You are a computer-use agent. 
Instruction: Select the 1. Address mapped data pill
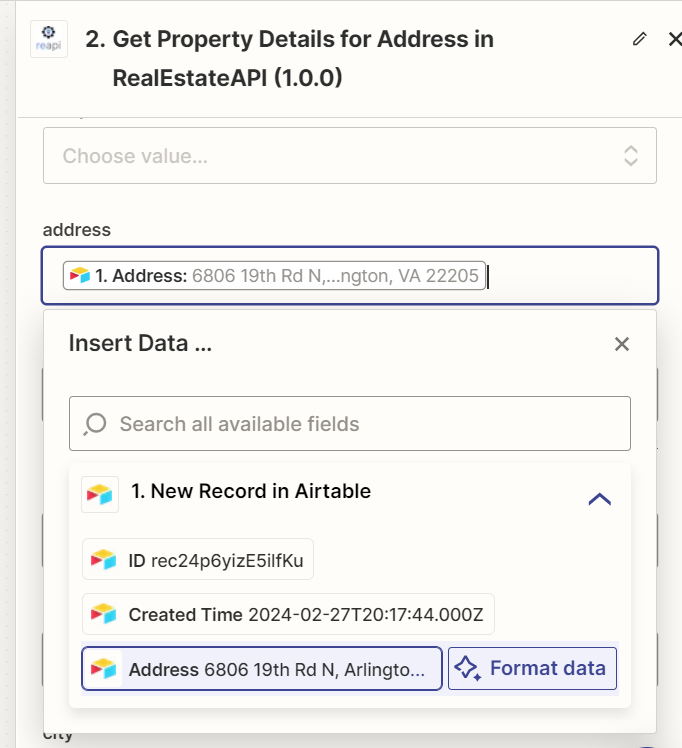274,275
